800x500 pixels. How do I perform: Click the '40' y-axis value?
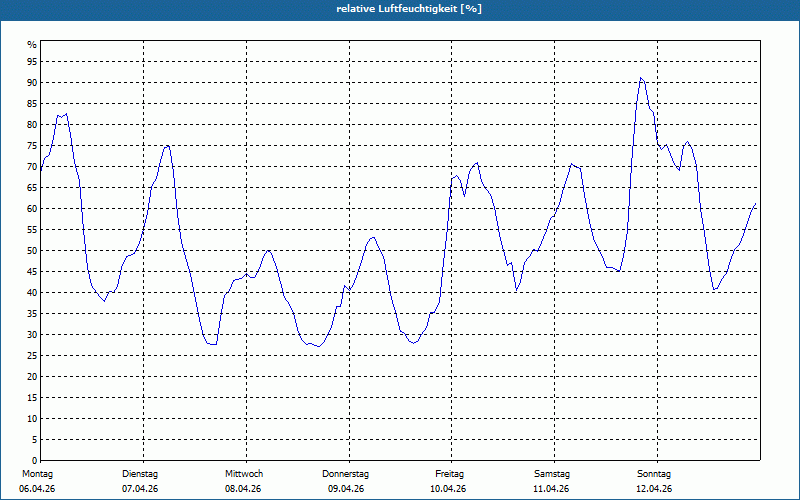[x=32, y=293]
